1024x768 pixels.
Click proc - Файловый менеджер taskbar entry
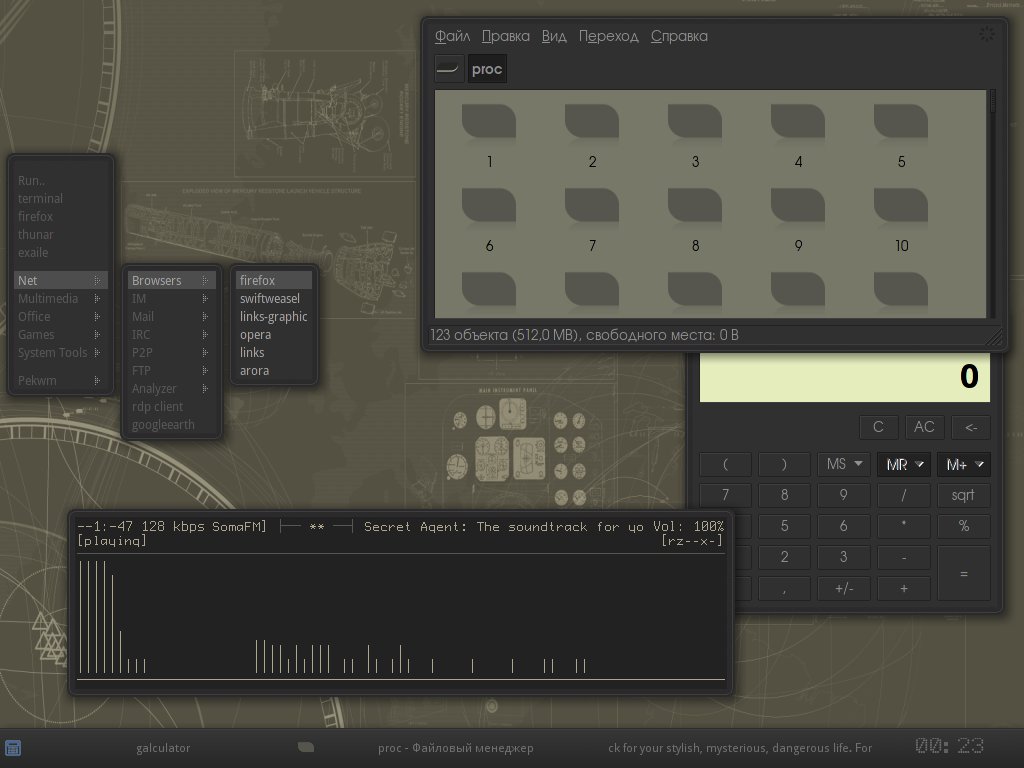[456, 748]
